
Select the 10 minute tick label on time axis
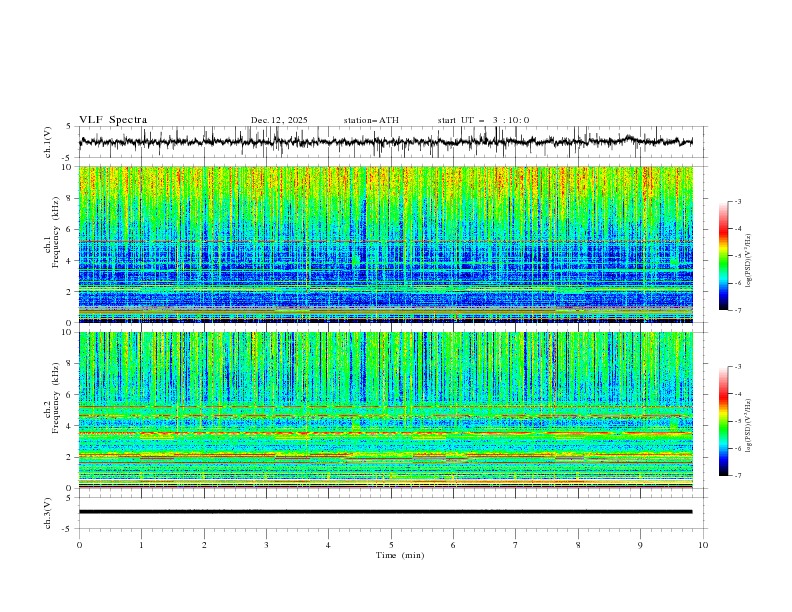(x=703, y=544)
